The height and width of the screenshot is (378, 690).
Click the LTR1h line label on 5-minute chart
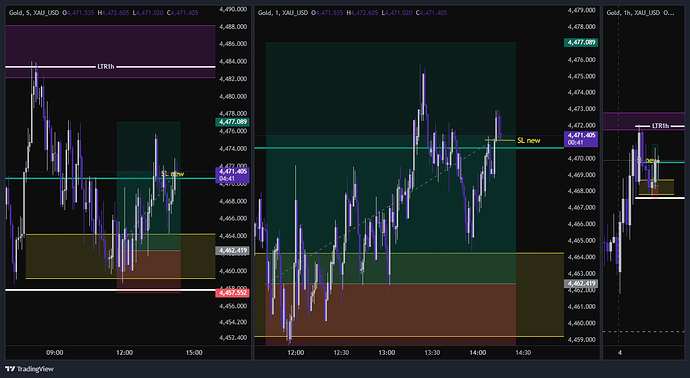pyautogui.click(x=106, y=67)
